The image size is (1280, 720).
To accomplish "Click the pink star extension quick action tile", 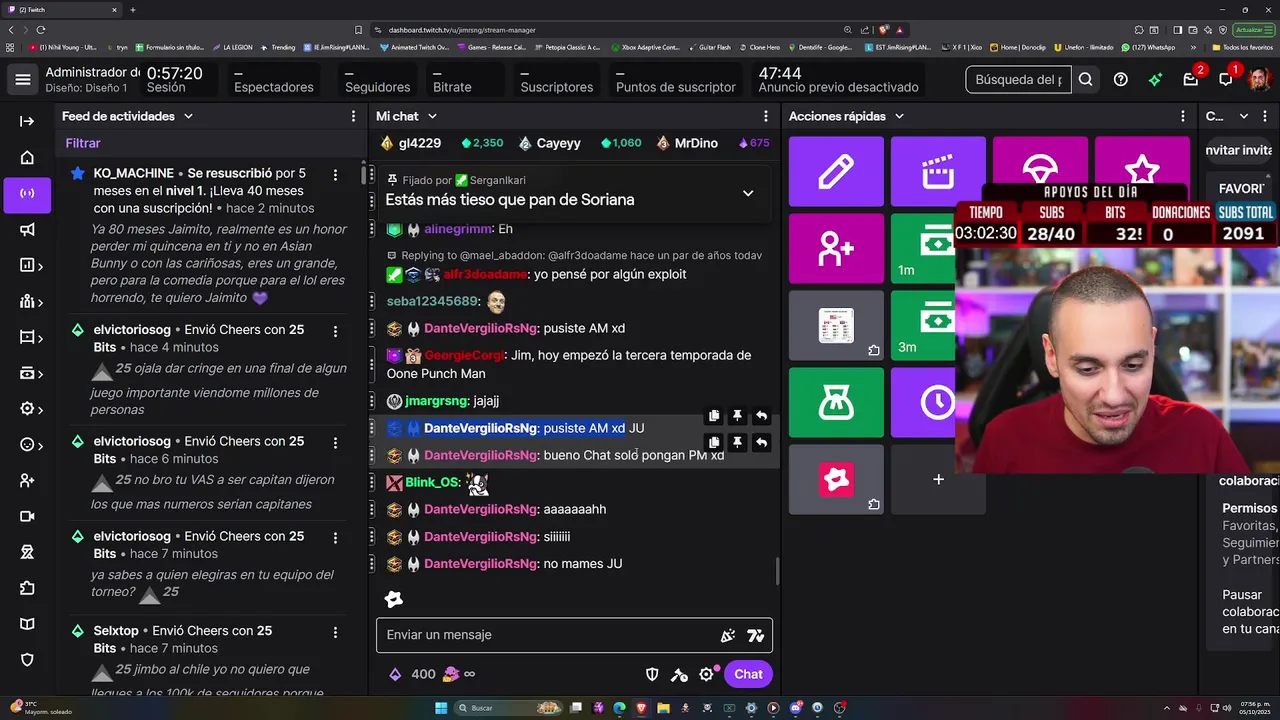I will pyautogui.click(x=836, y=479).
